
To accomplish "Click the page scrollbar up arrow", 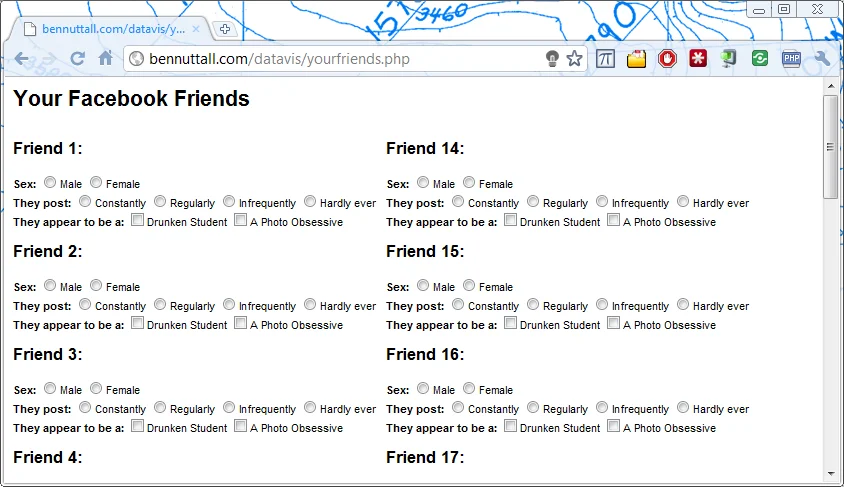I will click(x=831, y=86).
